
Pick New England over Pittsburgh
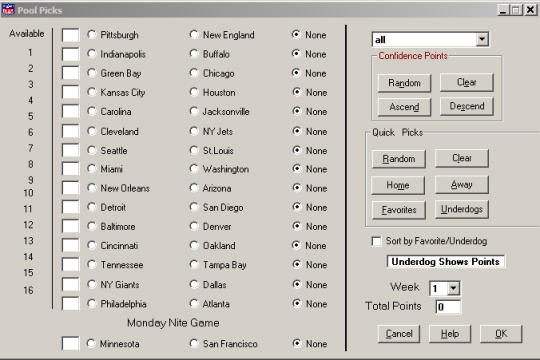194,34
